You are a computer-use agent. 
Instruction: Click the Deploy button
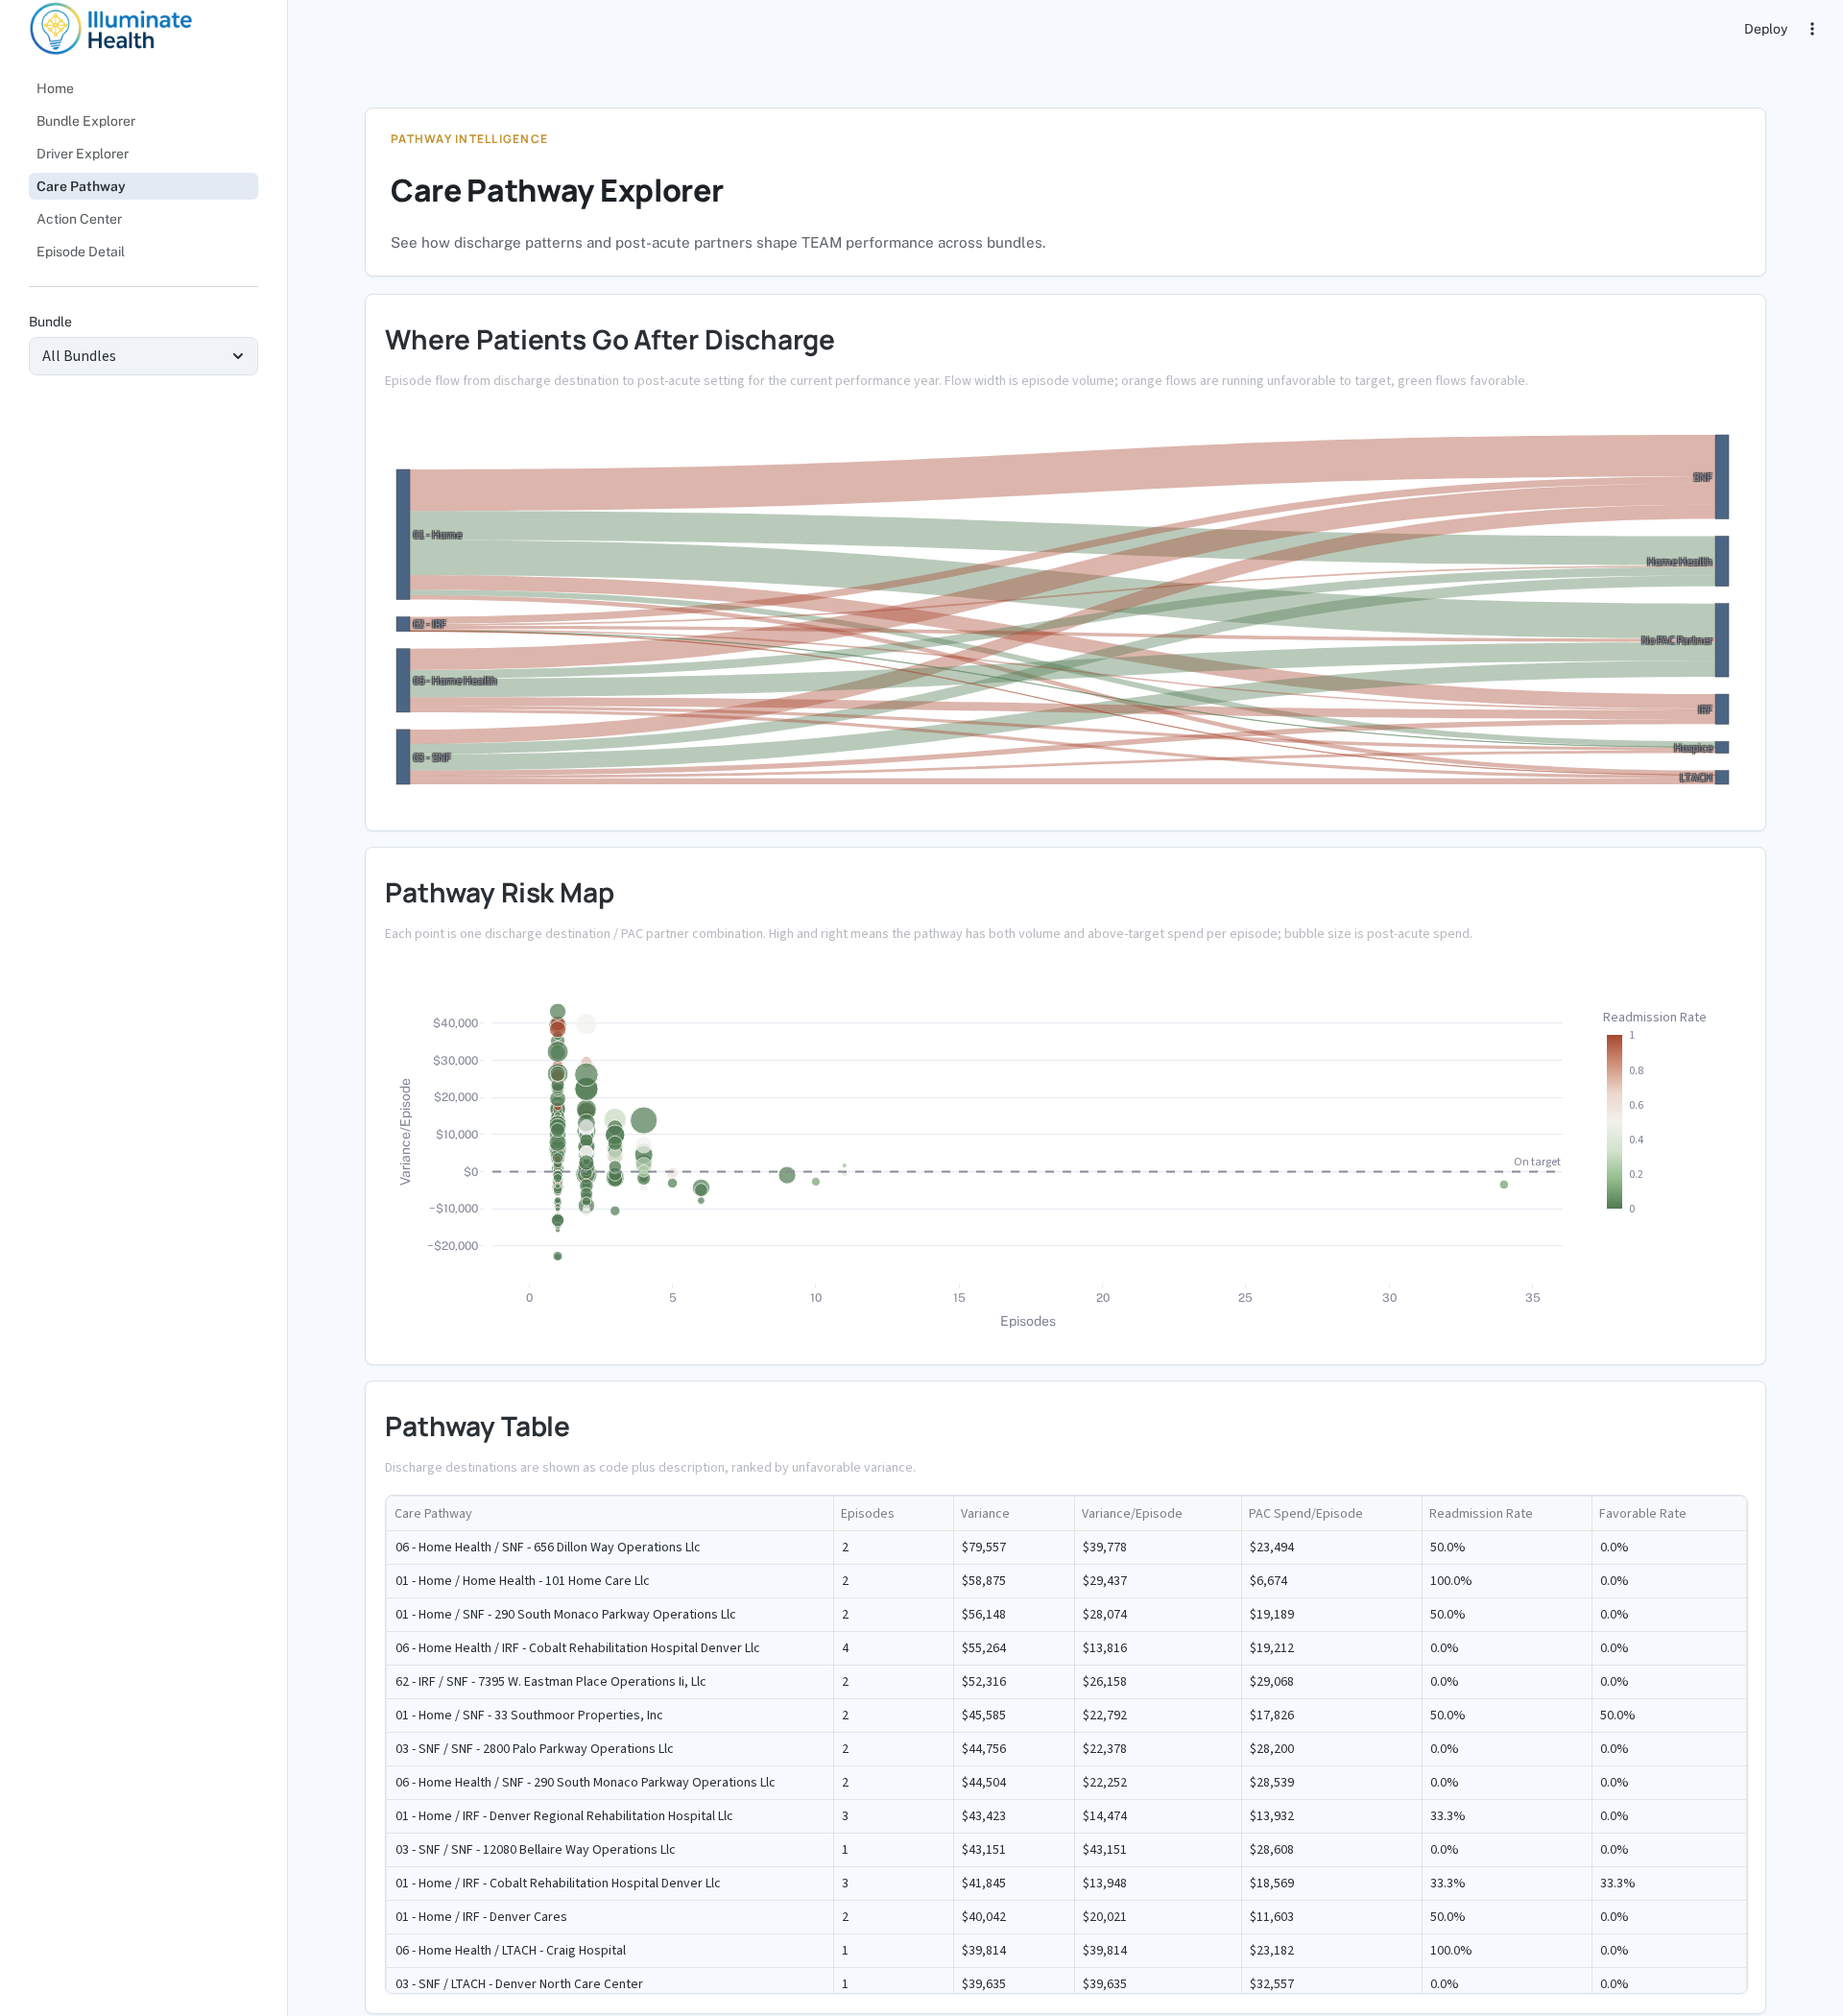(1765, 29)
